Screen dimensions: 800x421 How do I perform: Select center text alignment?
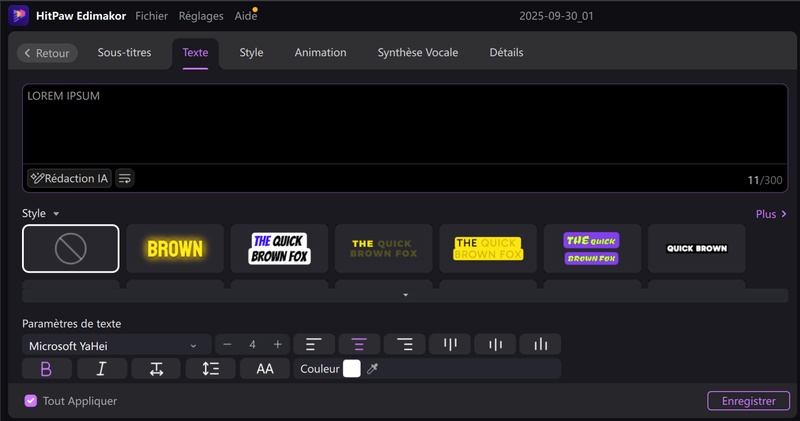click(x=359, y=345)
